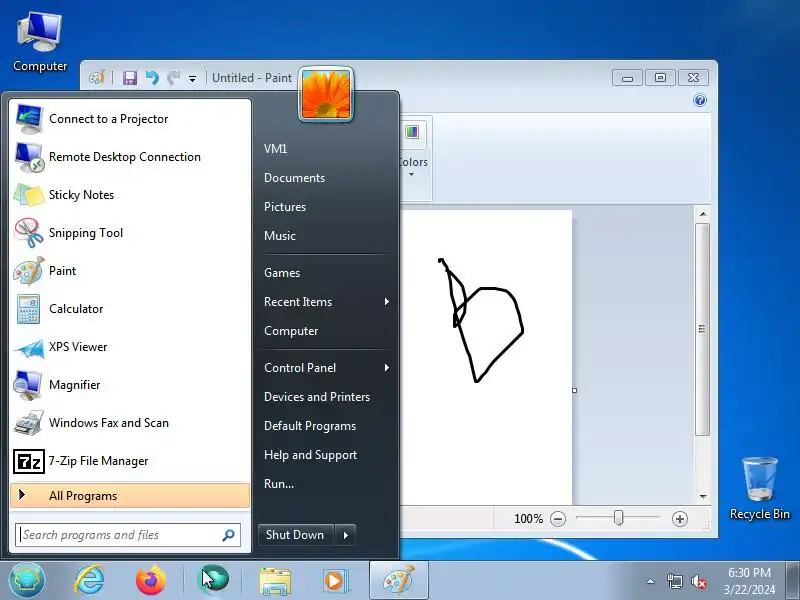The height and width of the screenshot is (600, 800).
Task: Click Redo arrow in Paint title bar
Action: 173,78
